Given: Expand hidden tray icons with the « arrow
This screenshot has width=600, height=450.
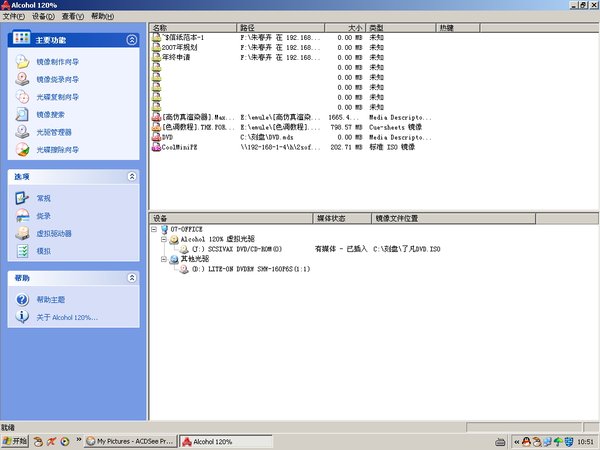Looking at the screenshot, I should [517, 442].
